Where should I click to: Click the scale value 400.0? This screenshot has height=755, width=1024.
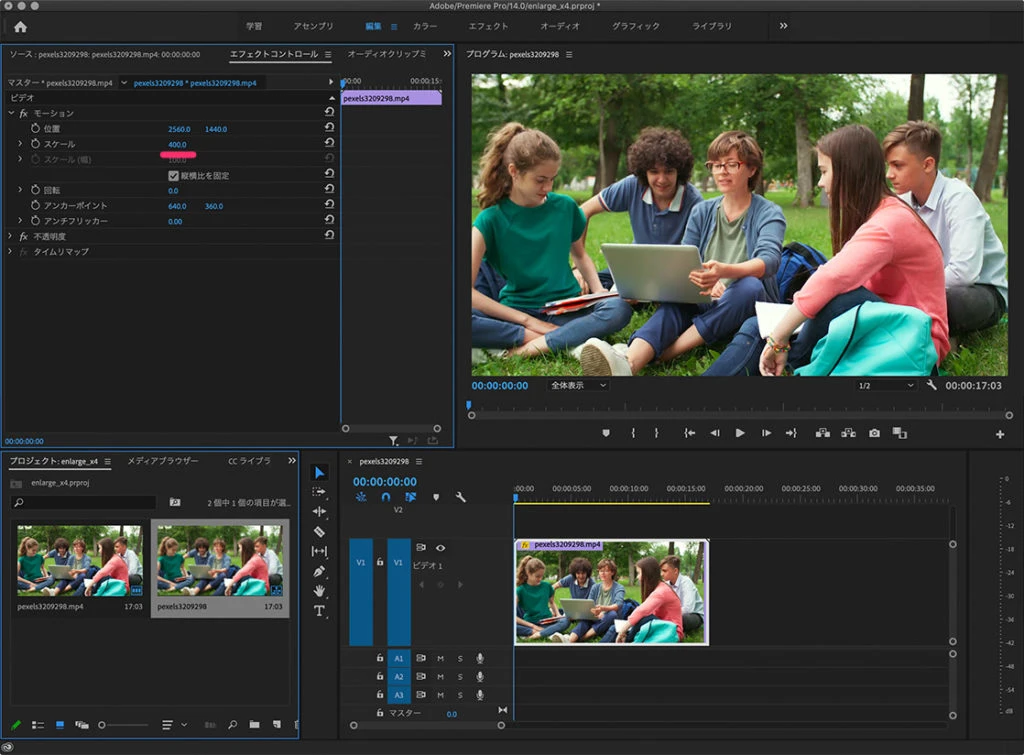coord(177,145)
